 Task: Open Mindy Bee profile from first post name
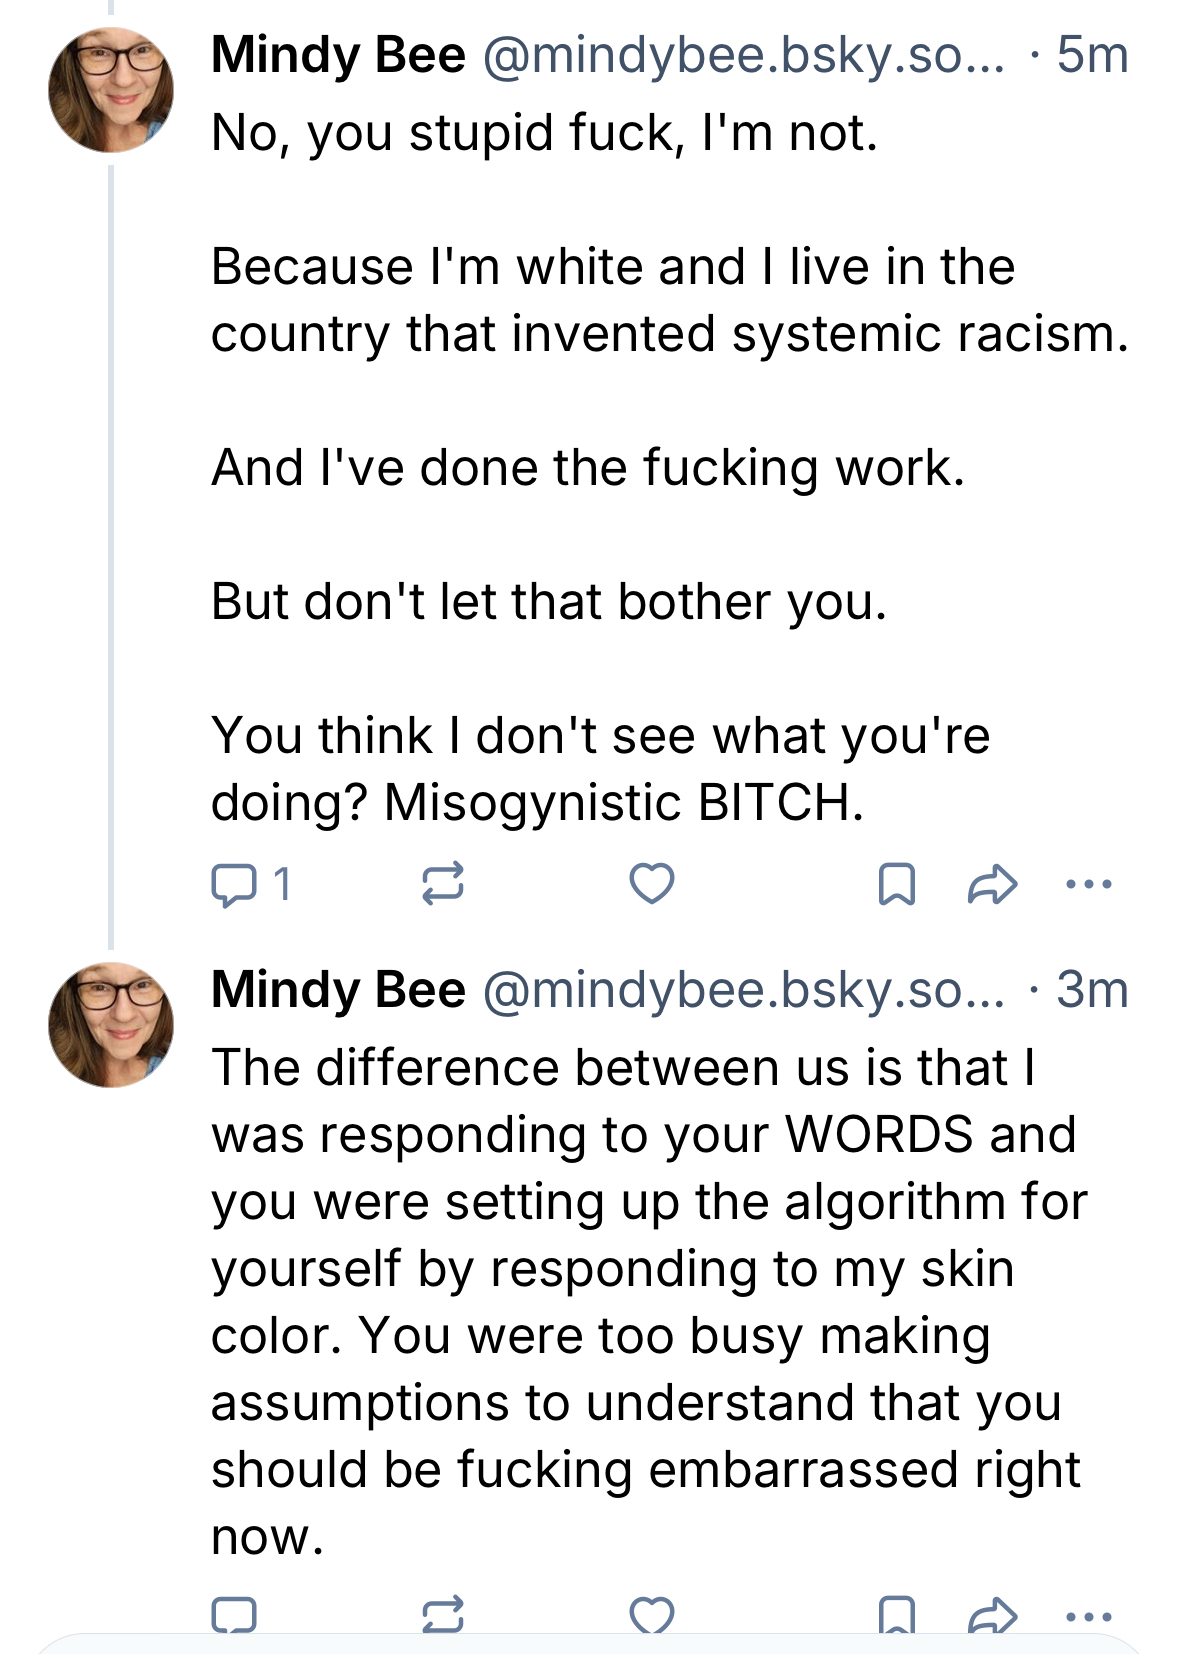coord(338,55)
